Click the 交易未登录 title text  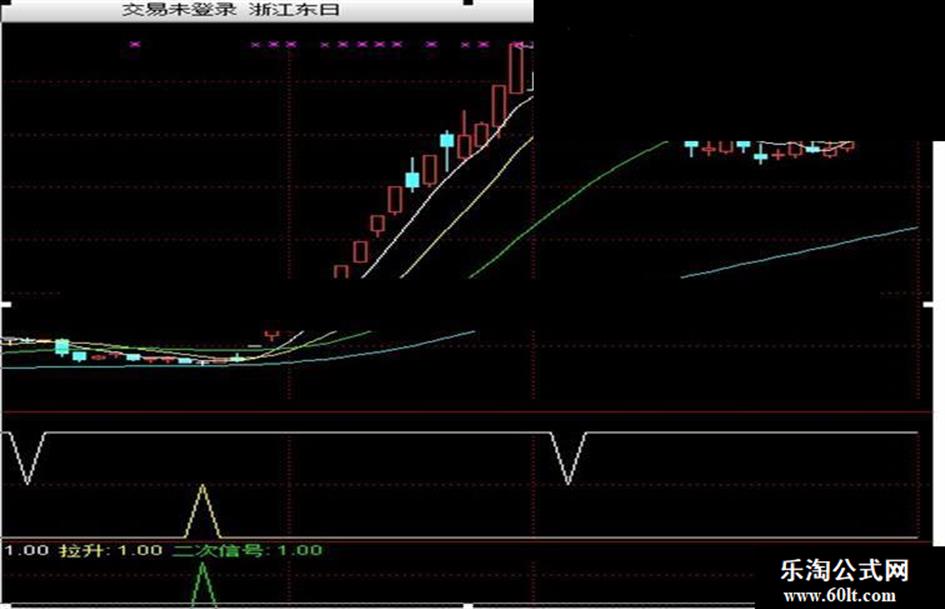point(179,10)
